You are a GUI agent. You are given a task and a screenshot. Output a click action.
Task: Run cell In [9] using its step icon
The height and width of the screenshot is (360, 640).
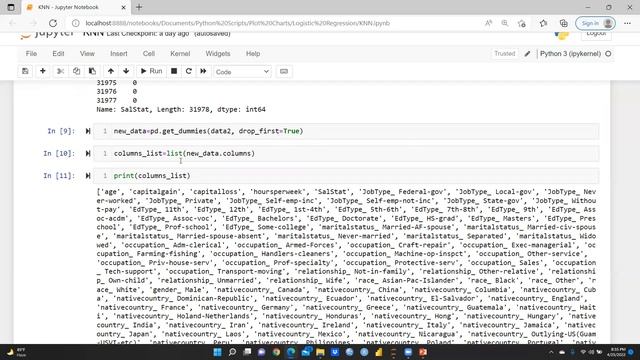click(88, 131)
